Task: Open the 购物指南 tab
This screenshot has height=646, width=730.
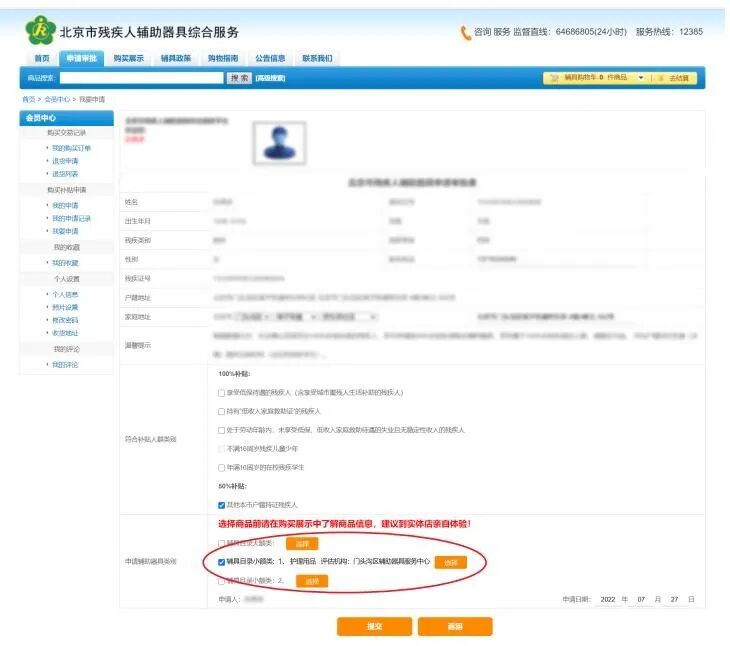Action: click(x=223, y=58)
